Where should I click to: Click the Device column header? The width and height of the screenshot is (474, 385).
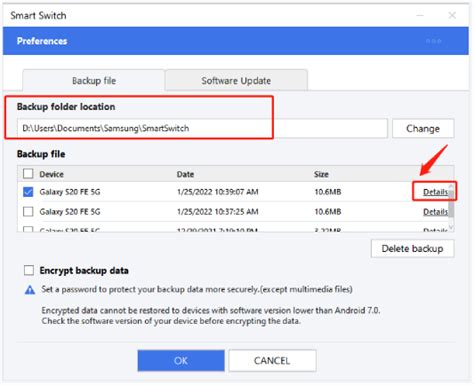point(51,174)
